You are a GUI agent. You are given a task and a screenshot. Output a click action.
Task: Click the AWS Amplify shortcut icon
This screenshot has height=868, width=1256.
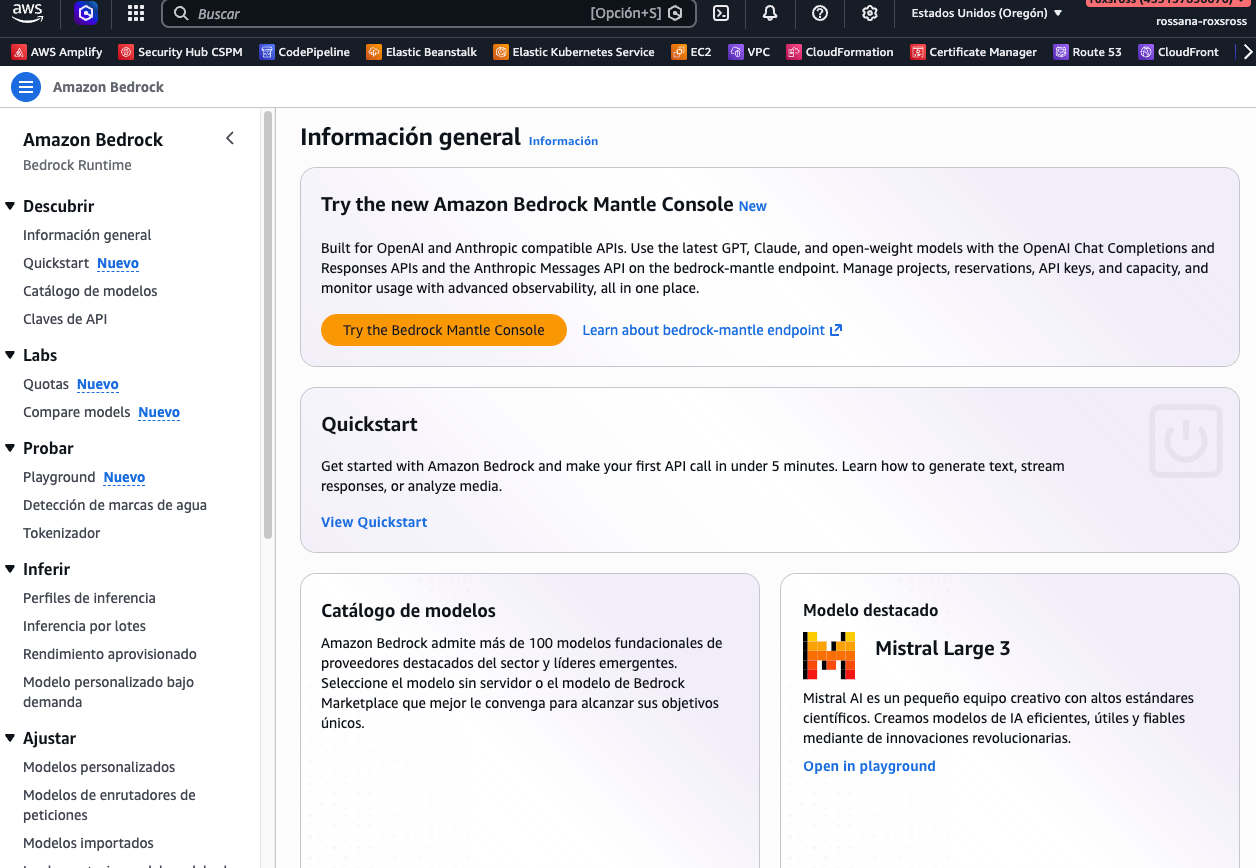19,52
